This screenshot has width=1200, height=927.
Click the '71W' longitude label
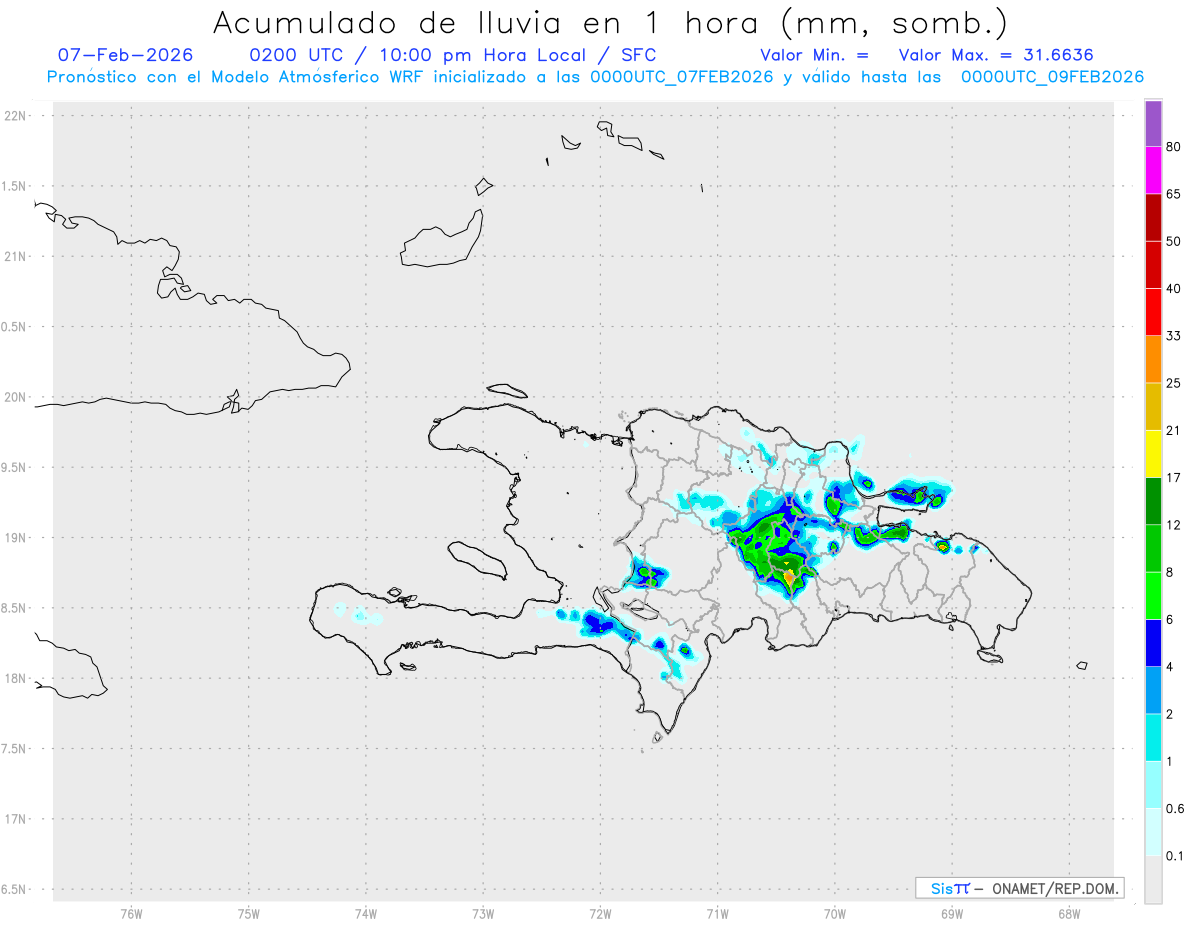[x=718, y=913]
